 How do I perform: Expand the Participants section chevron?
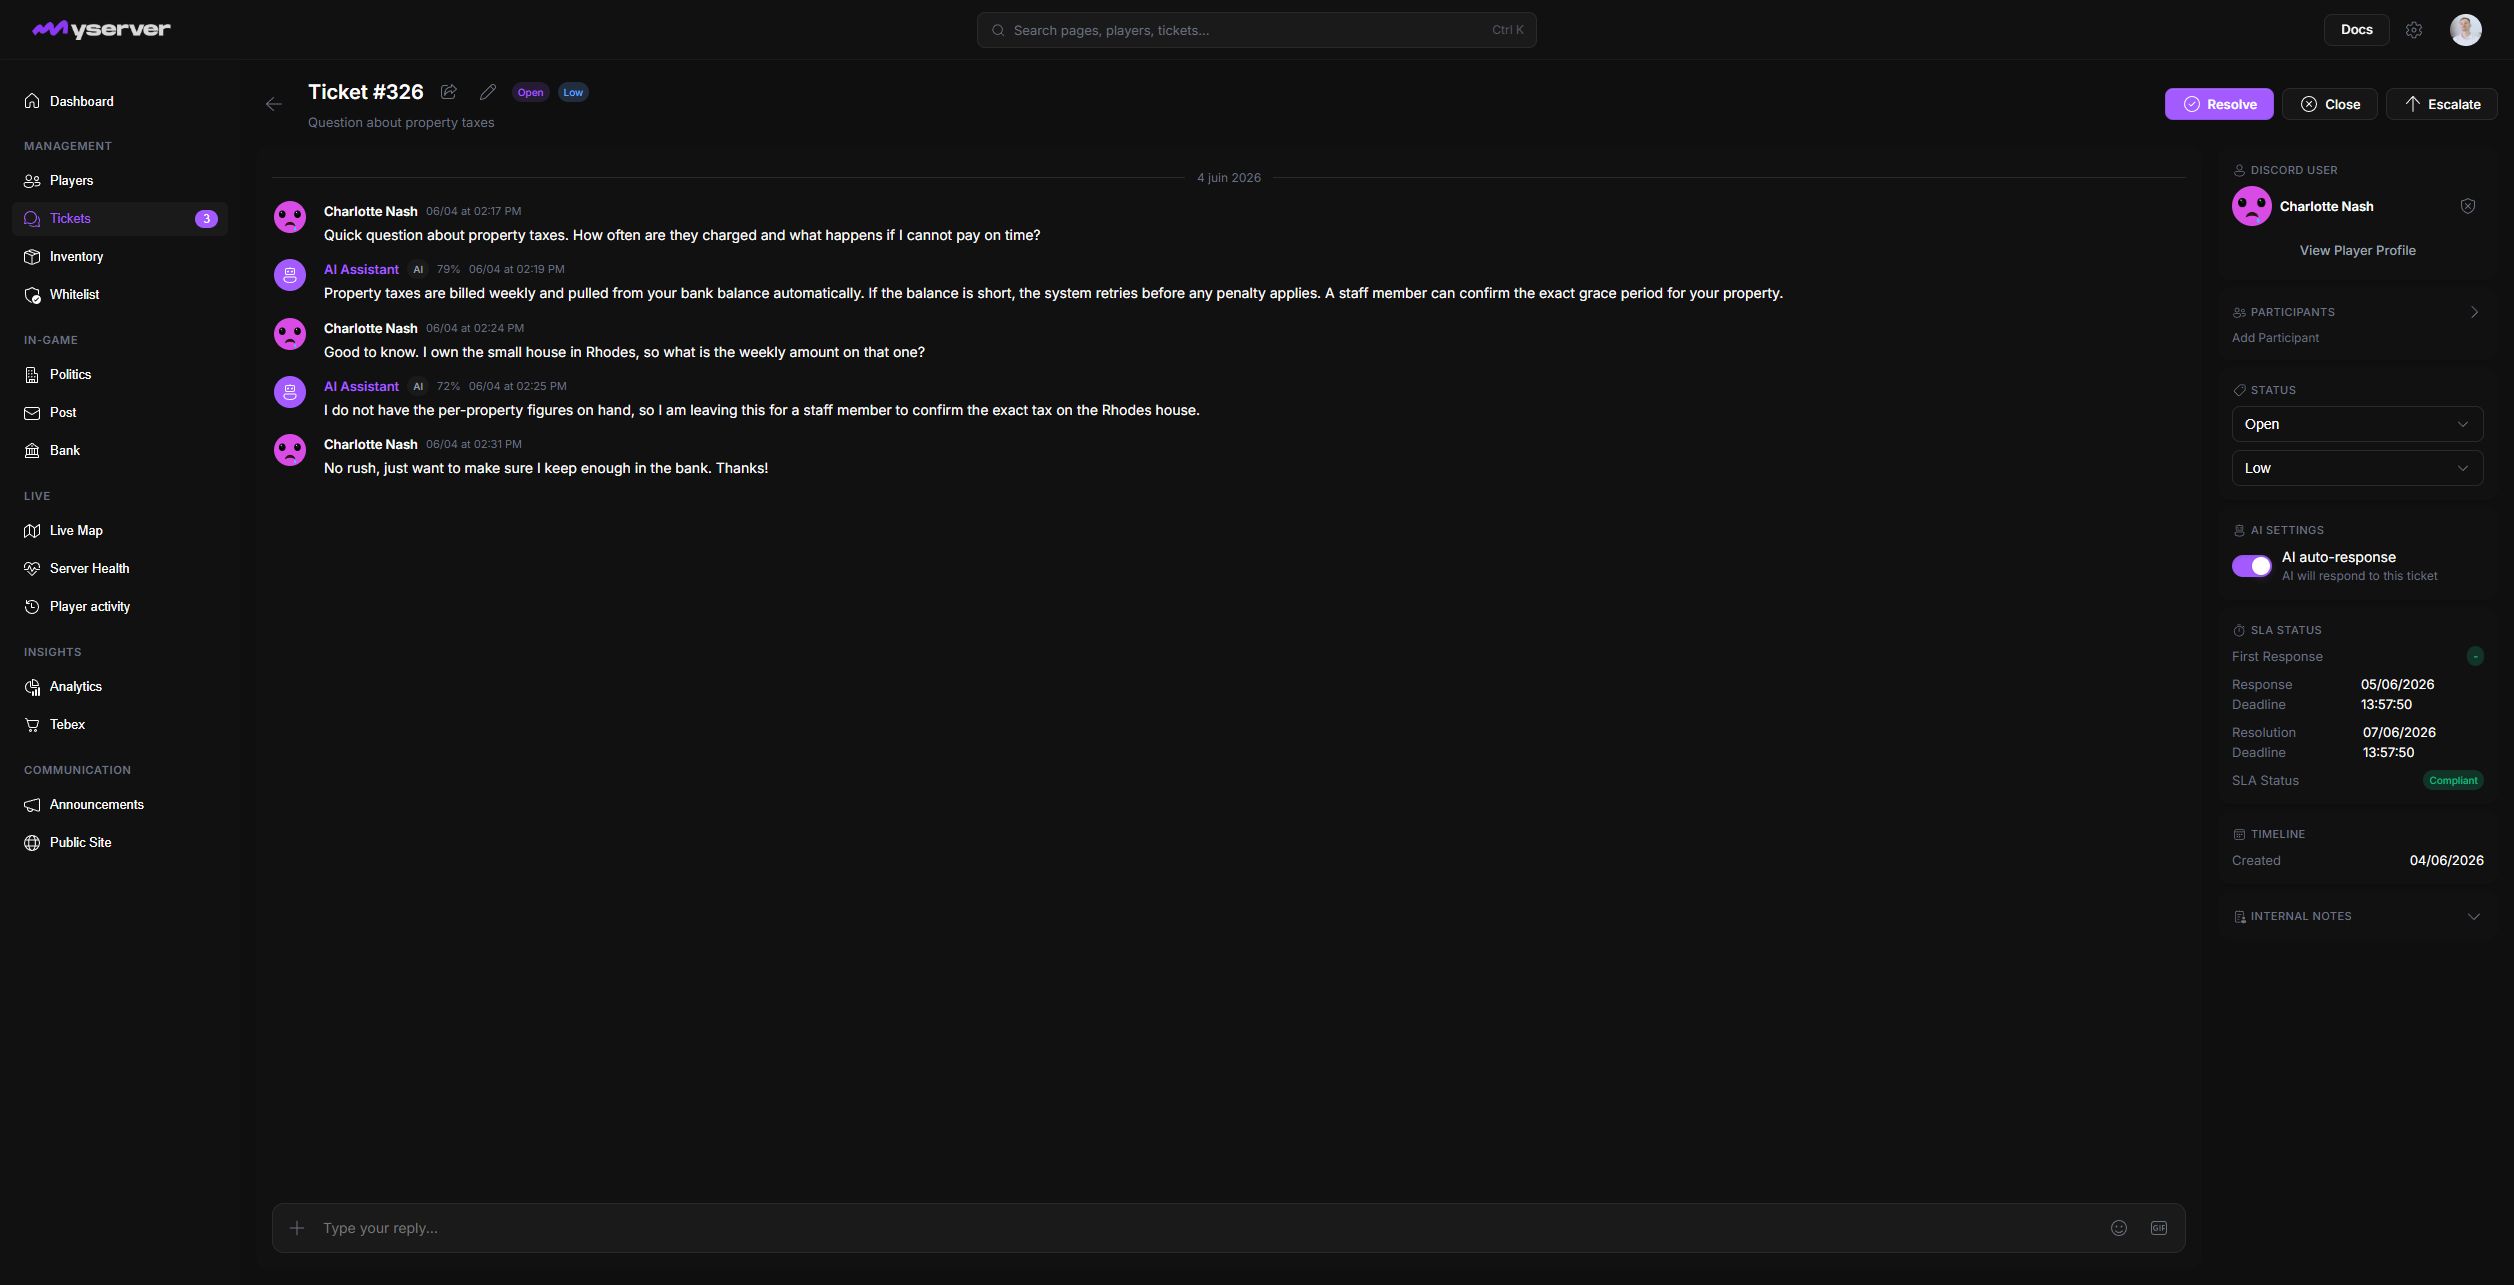click(x=2474, y=312)
